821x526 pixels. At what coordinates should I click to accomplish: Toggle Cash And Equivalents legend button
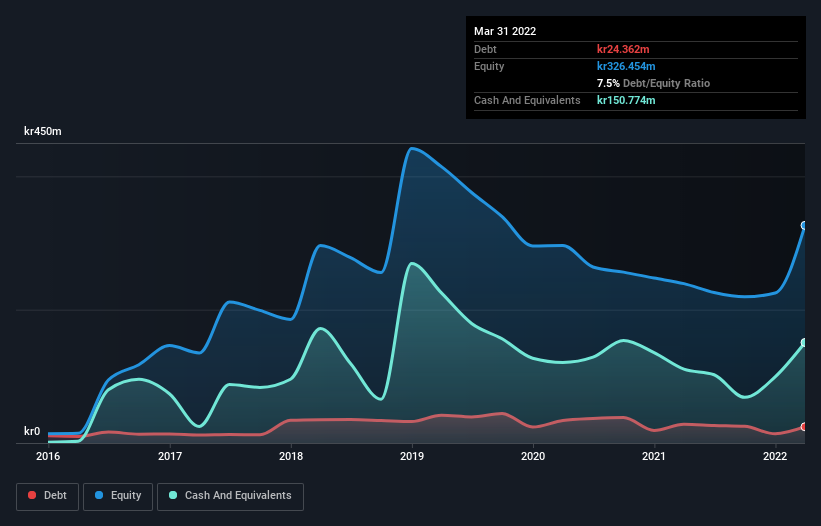coord(230,496)
